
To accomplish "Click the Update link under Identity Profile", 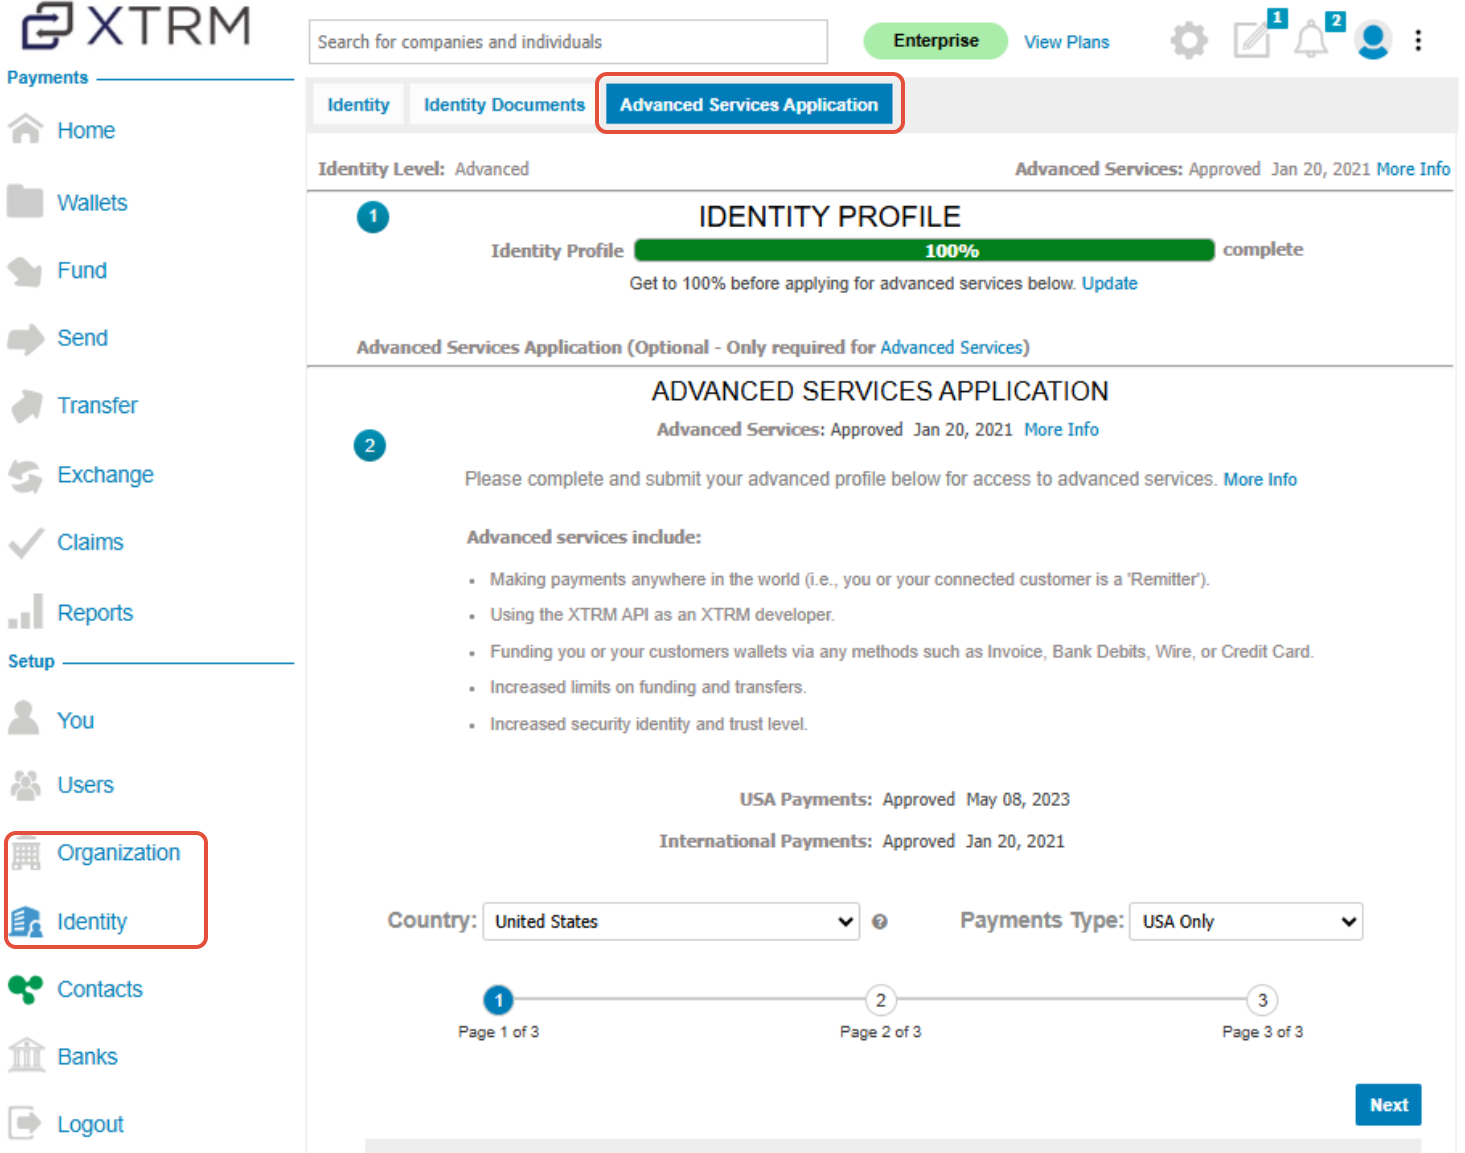I will coord(1110,283).
